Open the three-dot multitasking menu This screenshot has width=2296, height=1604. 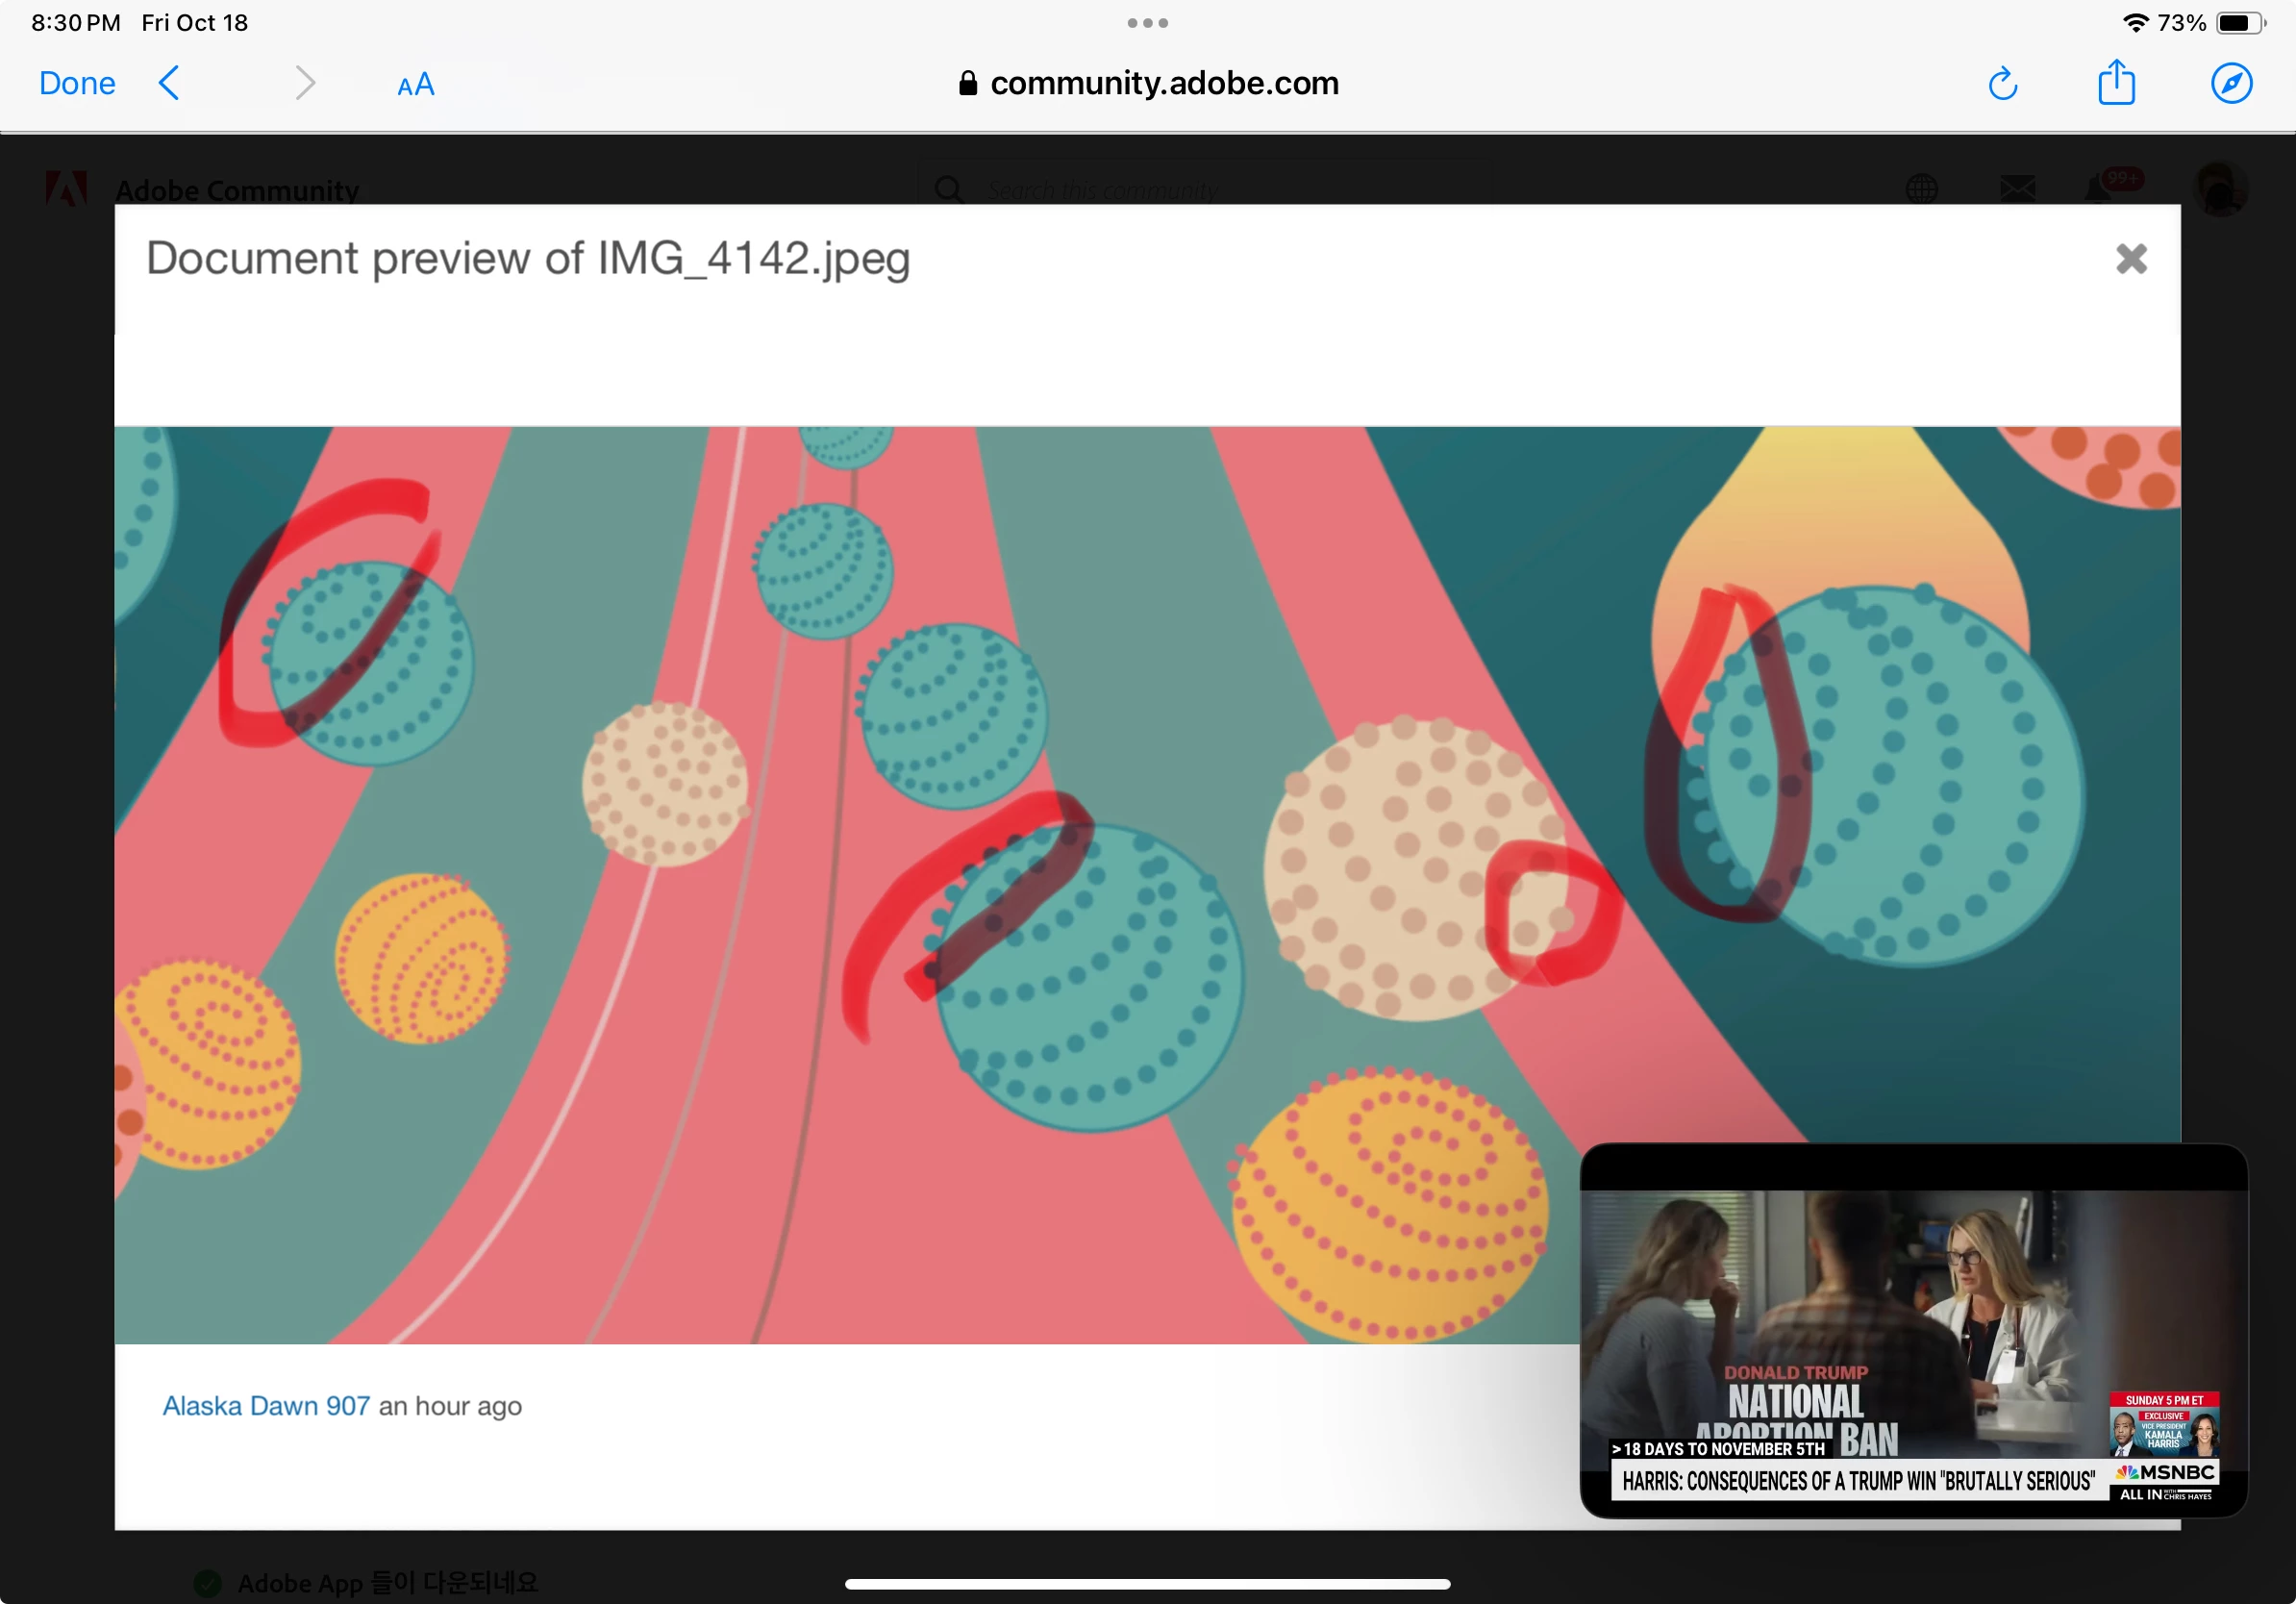click(1147, 23)
